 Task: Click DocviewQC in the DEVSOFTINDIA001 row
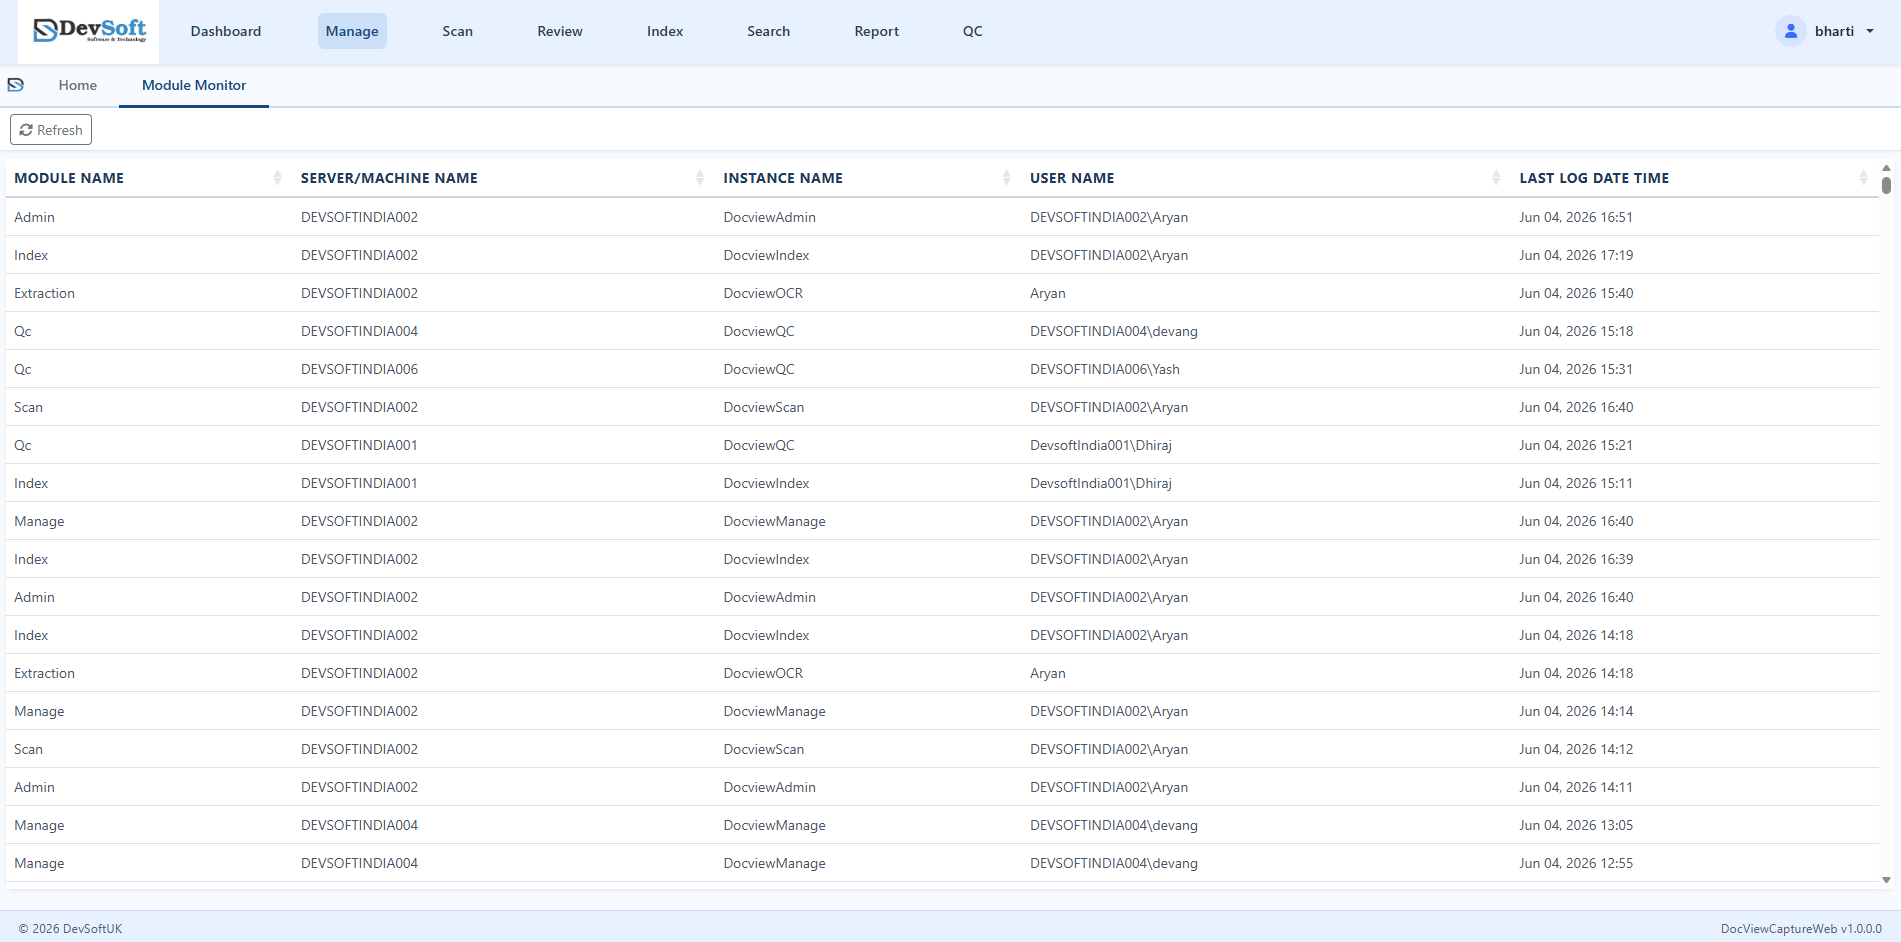pyautogui.click(x=759, y=445)
